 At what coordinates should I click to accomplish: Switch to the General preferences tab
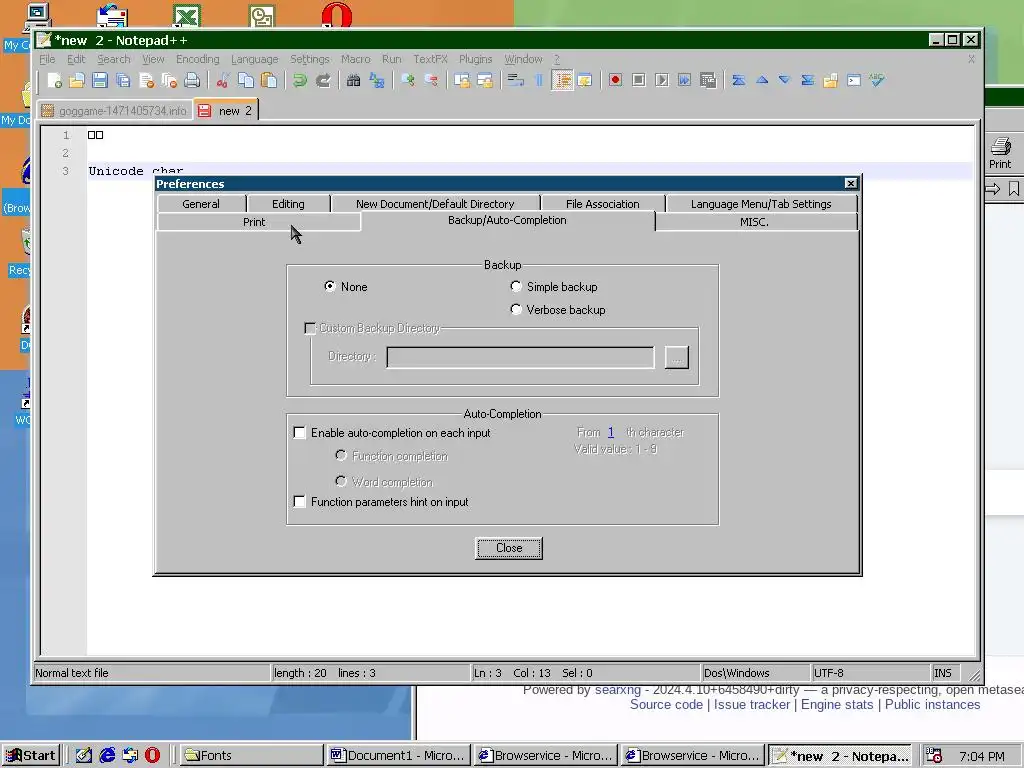point(201,204)
